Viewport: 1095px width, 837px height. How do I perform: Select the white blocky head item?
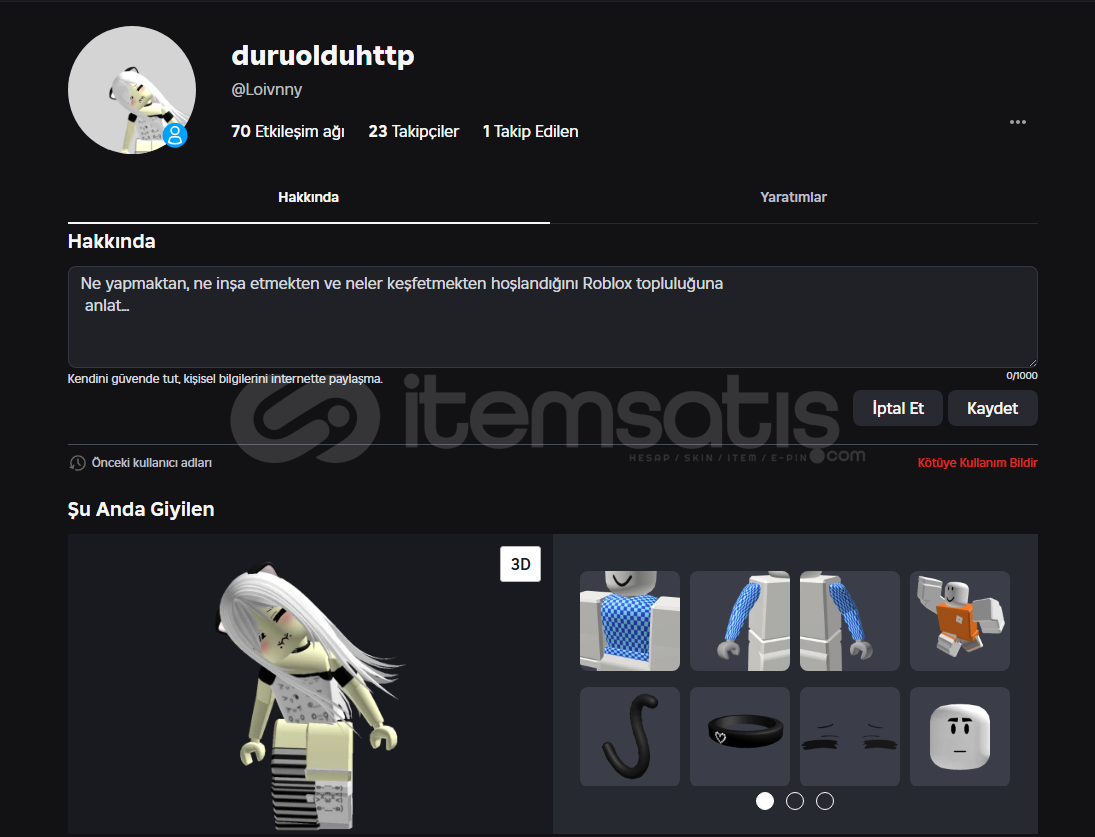click(960, 736)
